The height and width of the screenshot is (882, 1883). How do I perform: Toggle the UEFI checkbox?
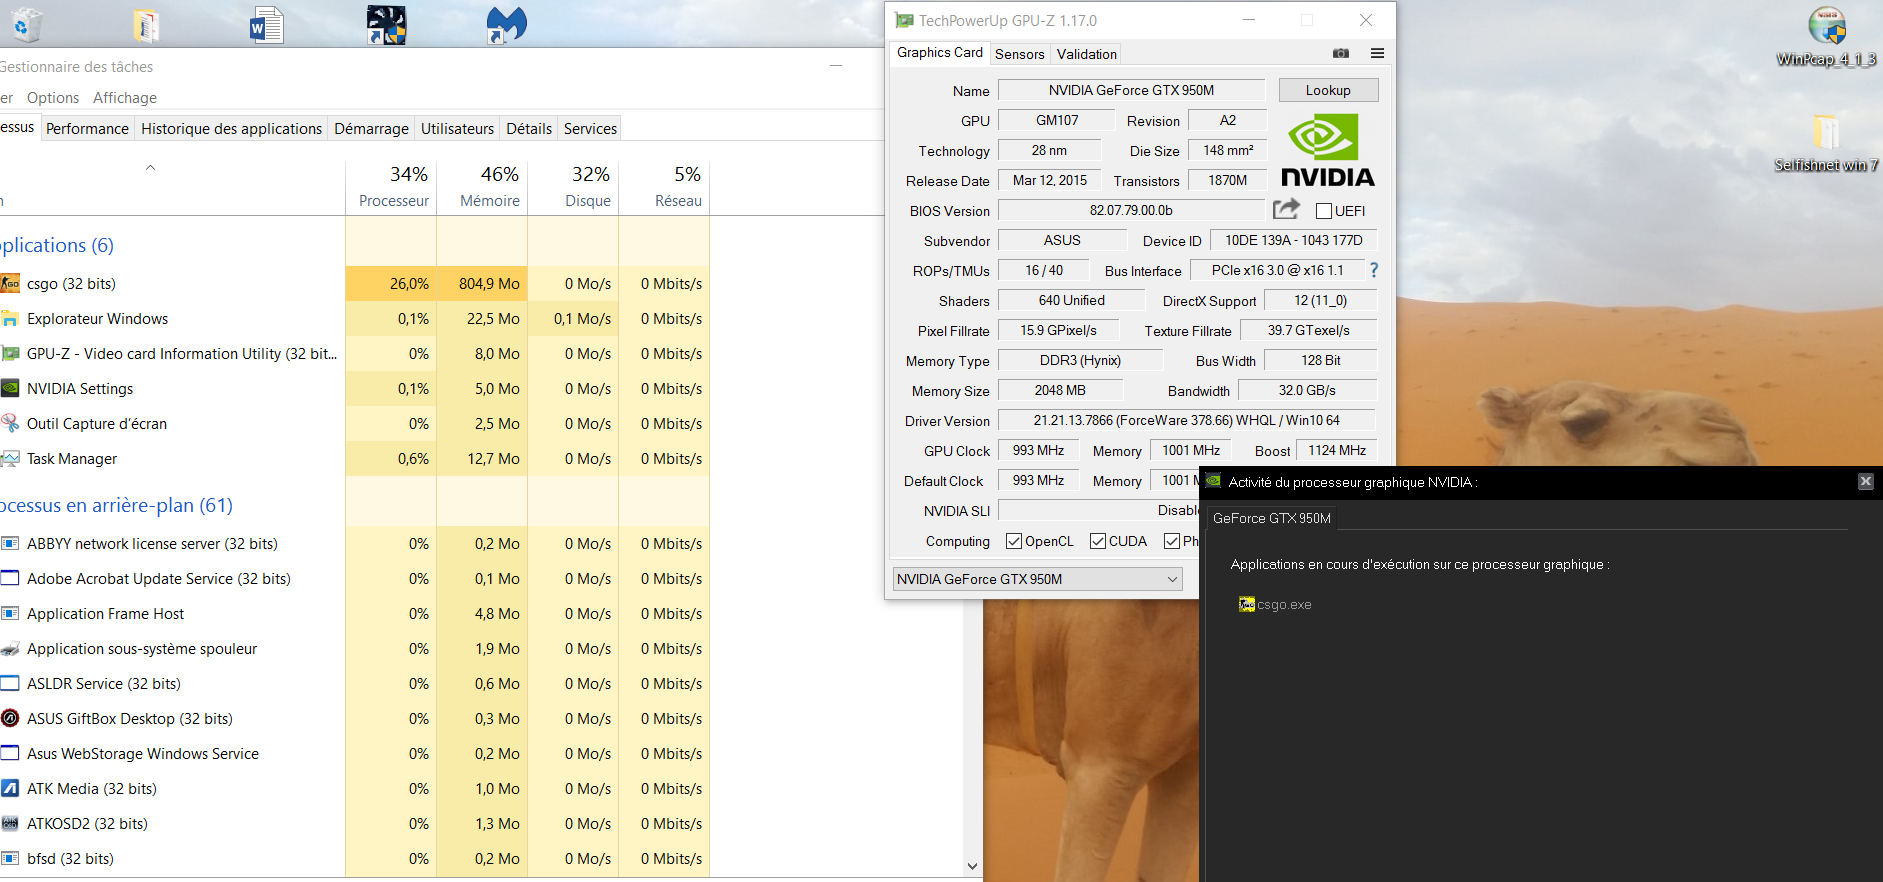point(1324,211)
